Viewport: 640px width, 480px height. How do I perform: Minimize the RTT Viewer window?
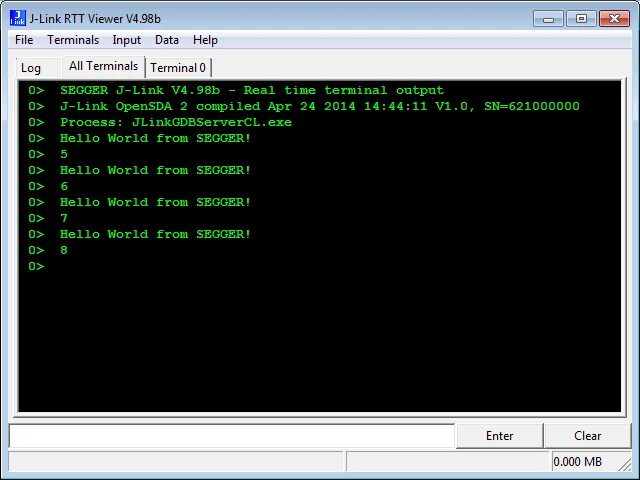tap(548, 19)
